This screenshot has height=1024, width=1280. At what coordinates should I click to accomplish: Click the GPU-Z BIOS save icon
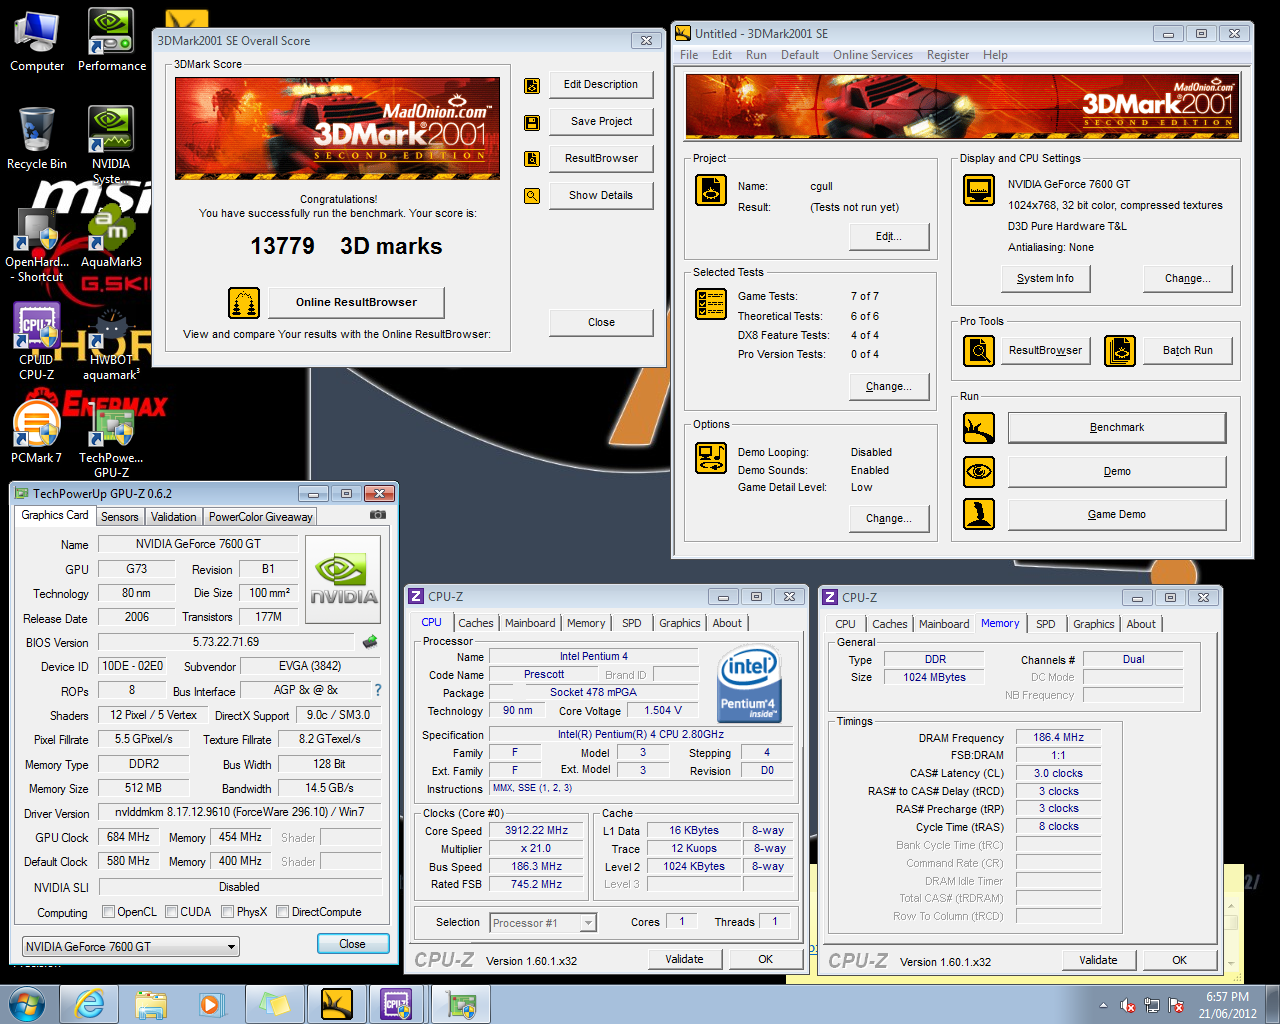click(370, 642)
